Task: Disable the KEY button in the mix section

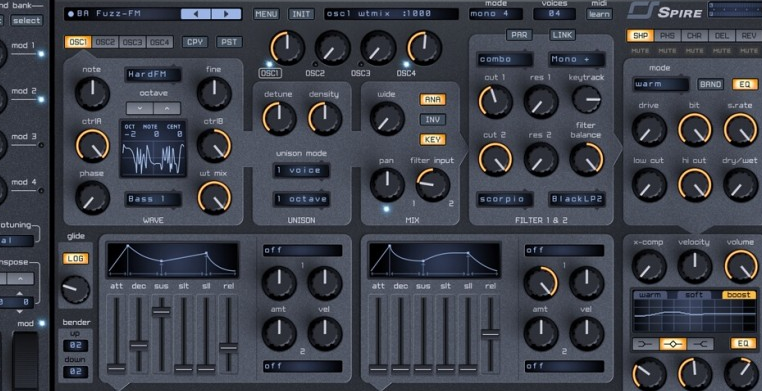Action: [x=433, y=140]
